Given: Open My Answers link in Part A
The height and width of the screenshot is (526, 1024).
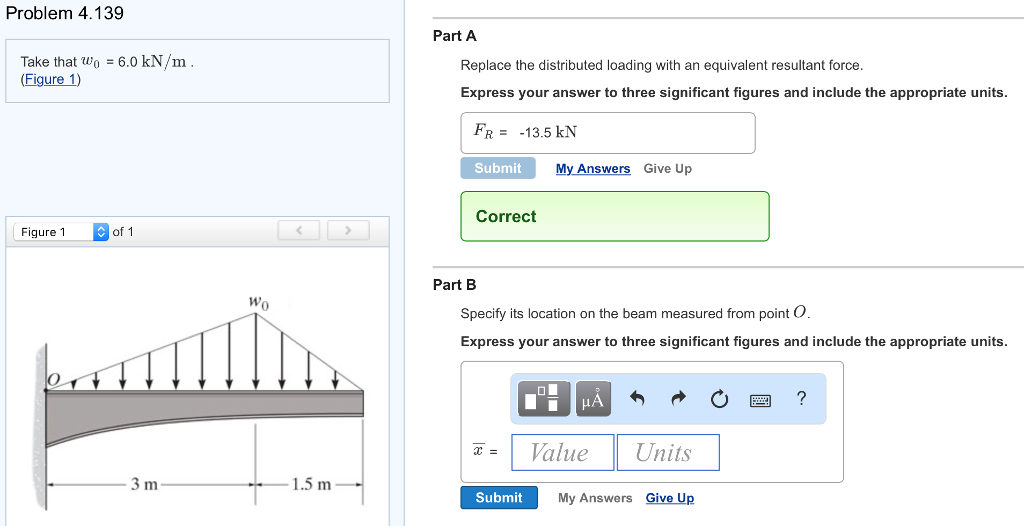Looking at the screenshot, I should pos(593,169).
